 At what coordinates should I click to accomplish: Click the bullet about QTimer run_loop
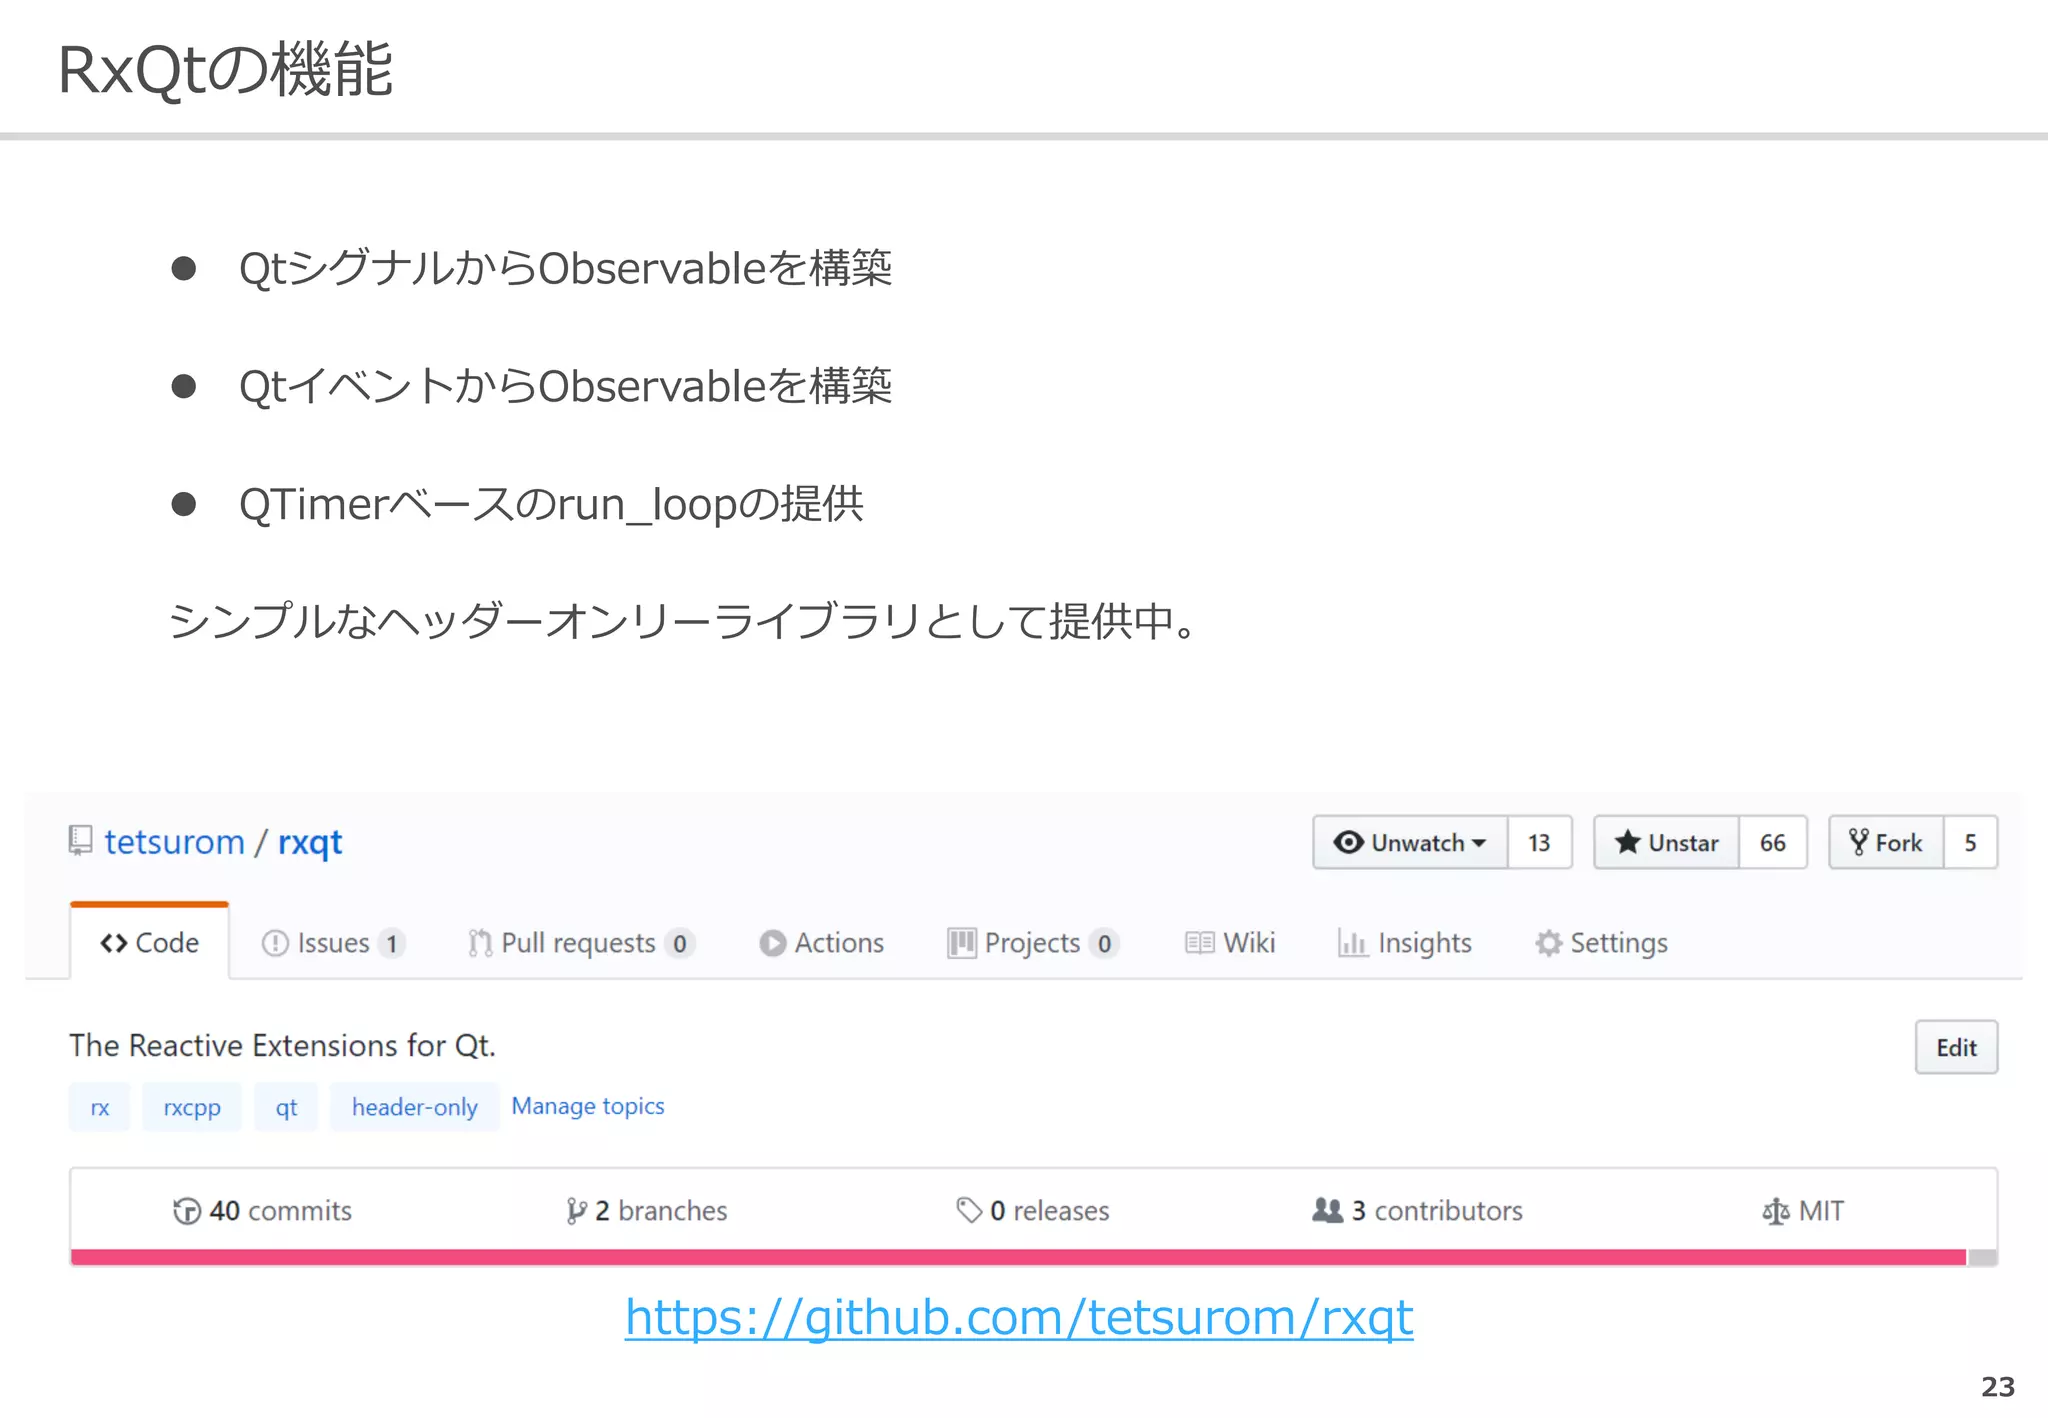[x=551, y=504]
